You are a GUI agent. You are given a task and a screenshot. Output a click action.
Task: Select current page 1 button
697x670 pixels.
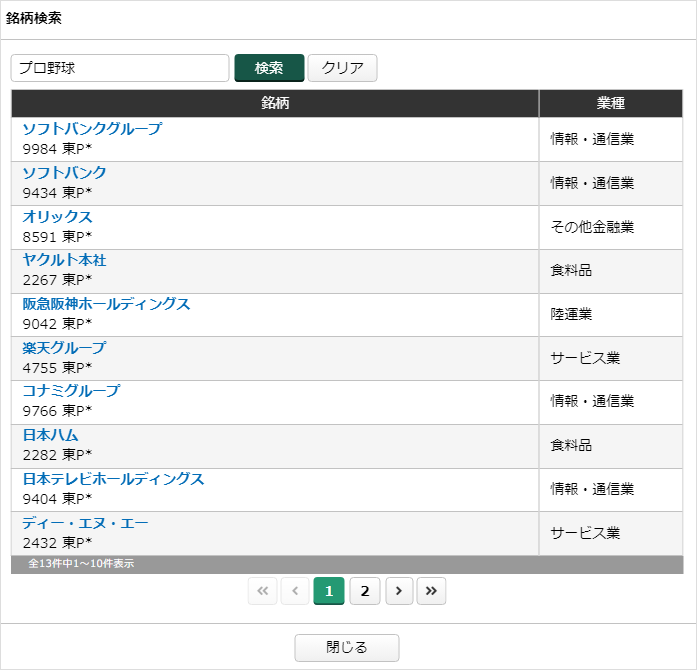[x=329, y=591]
